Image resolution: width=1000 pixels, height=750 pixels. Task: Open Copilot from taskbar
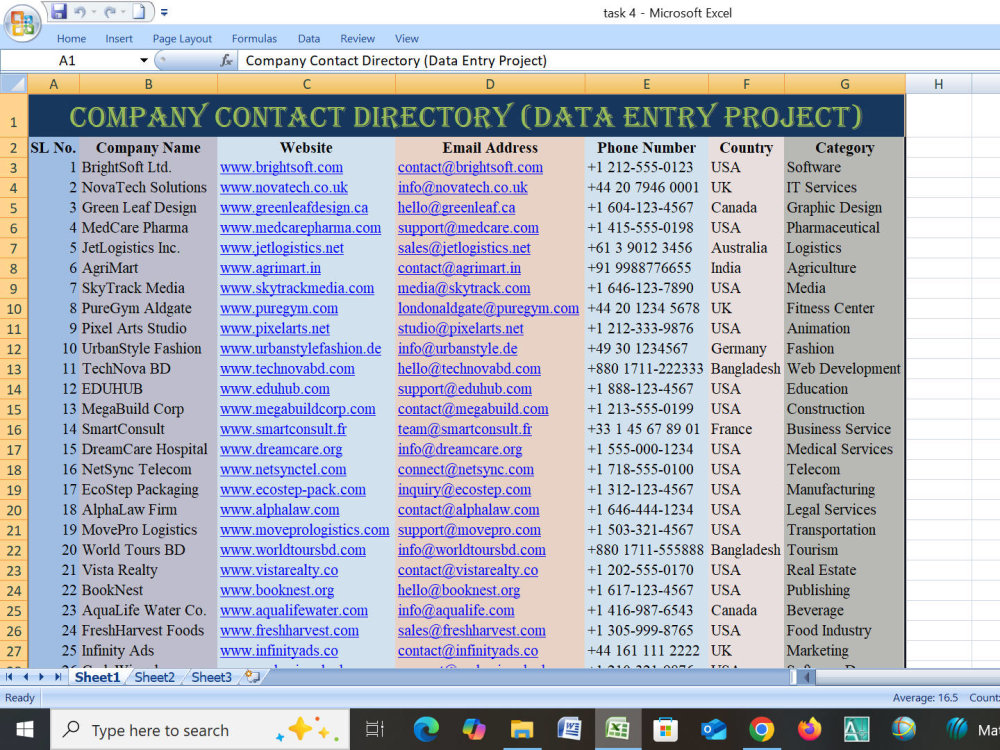tap(474, 730)
